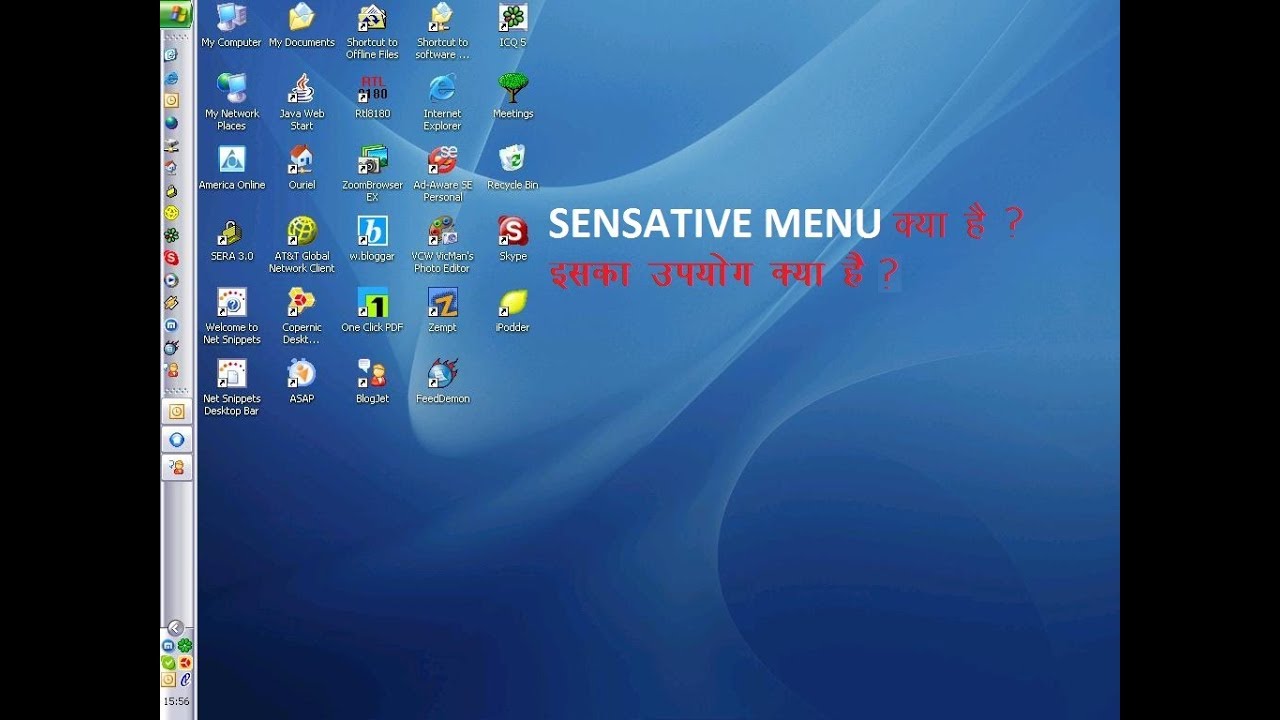Select the America Online icon

(231, 168)
